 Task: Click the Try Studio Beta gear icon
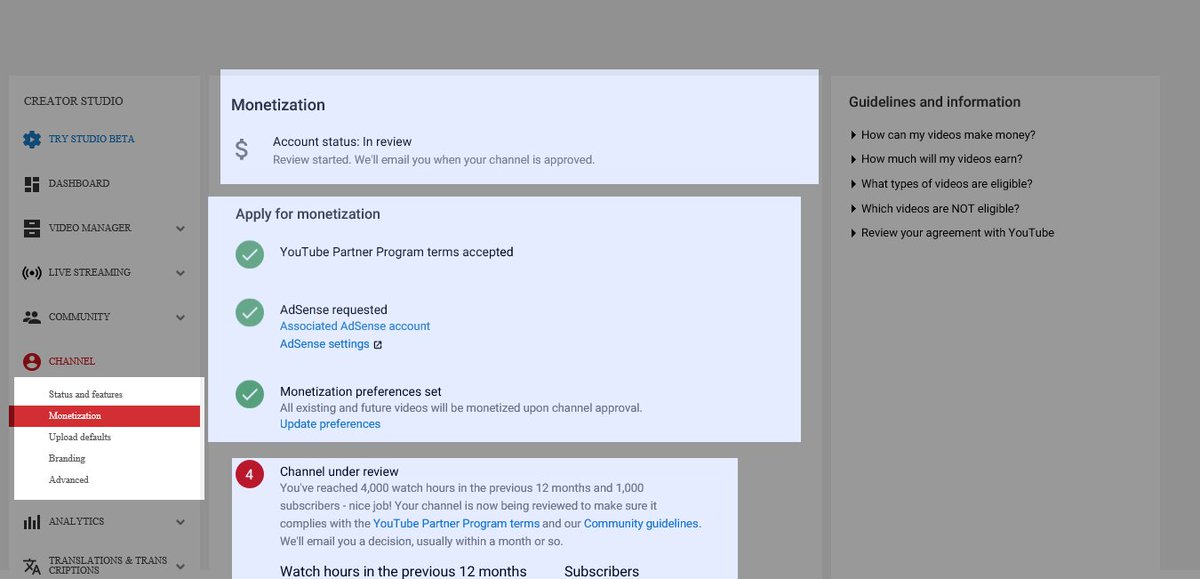(x=32, y=139)
